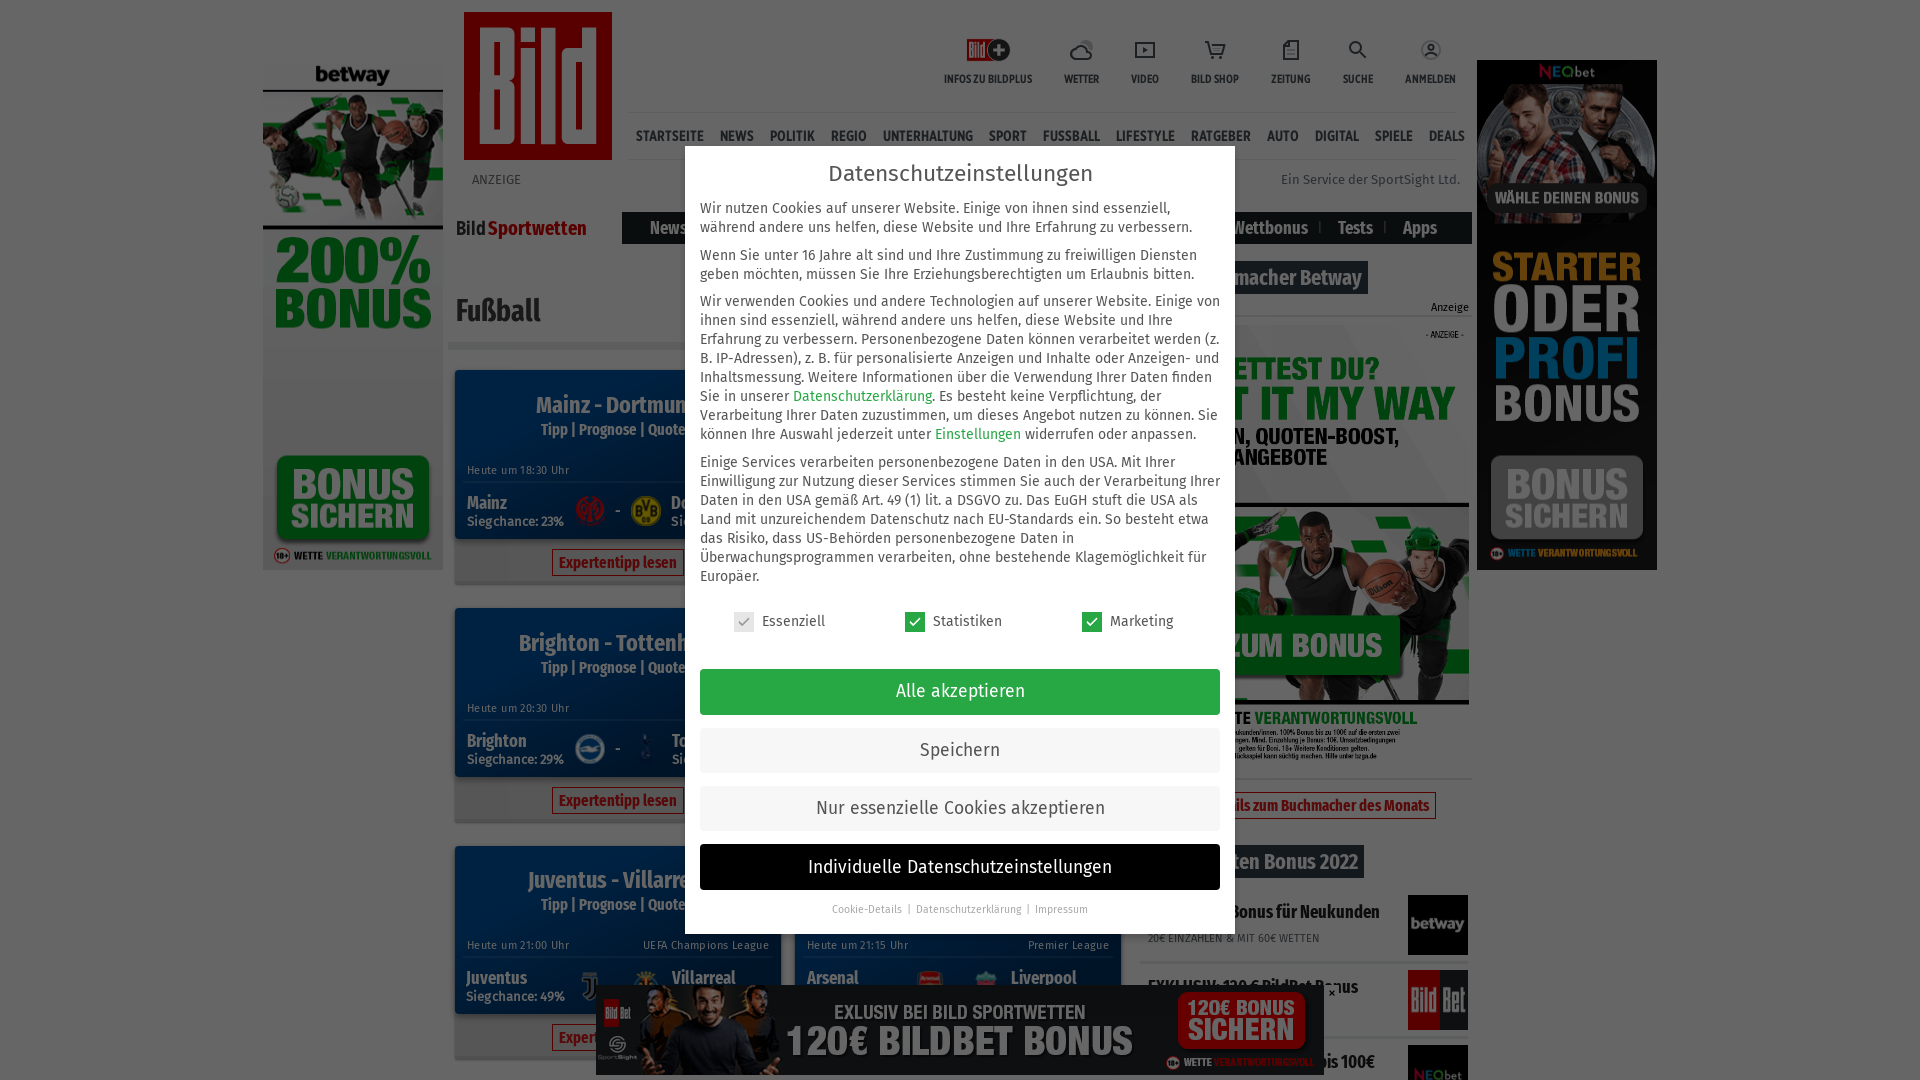Open the Individuelle Datenschutzeinstellungen section
The image size is (1920, 1080).
click(x=960, y=866)
